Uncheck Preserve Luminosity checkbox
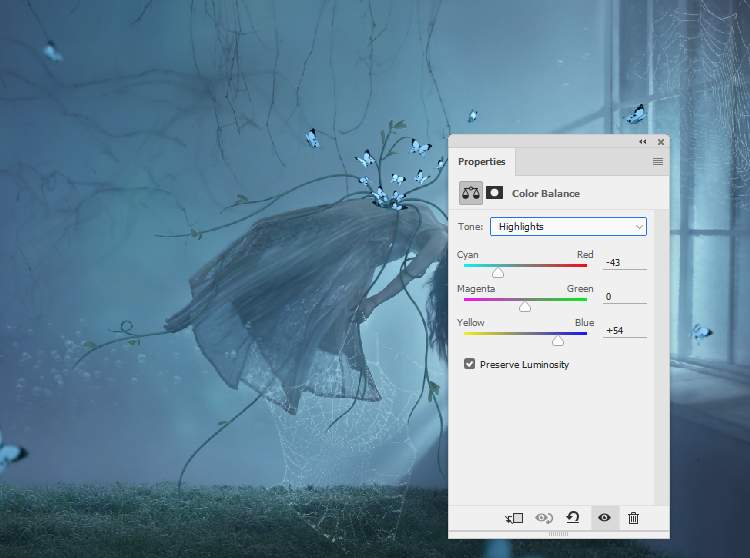 pos(470,365)
